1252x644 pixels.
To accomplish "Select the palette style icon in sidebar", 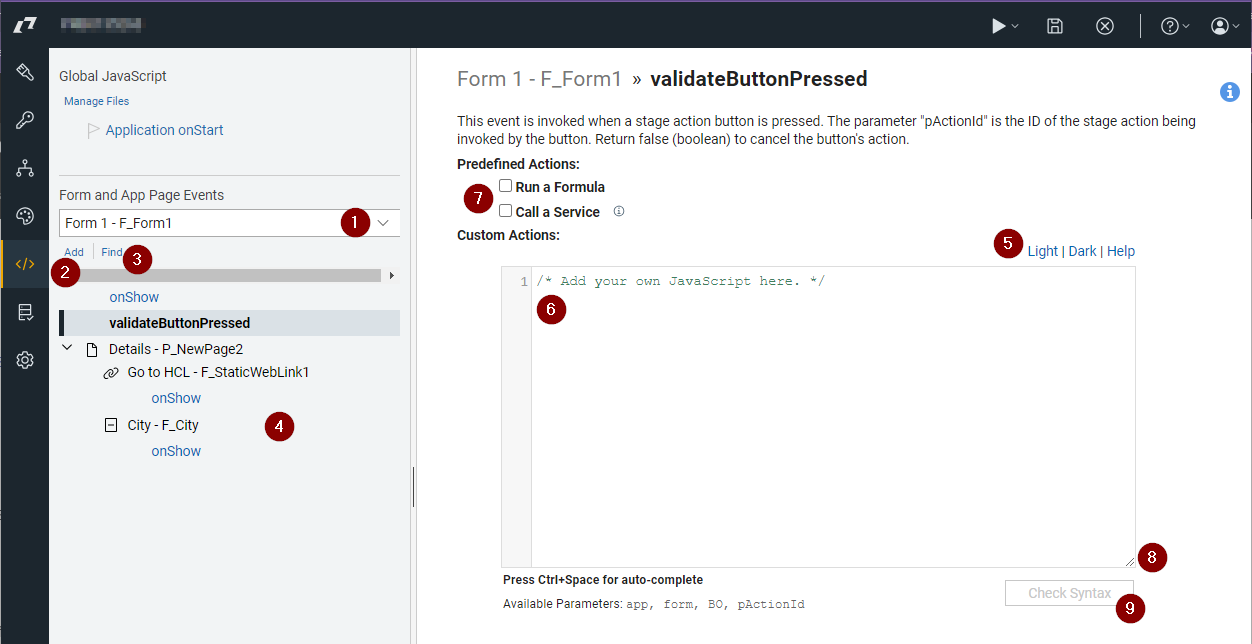I will [x=25, y=216].
